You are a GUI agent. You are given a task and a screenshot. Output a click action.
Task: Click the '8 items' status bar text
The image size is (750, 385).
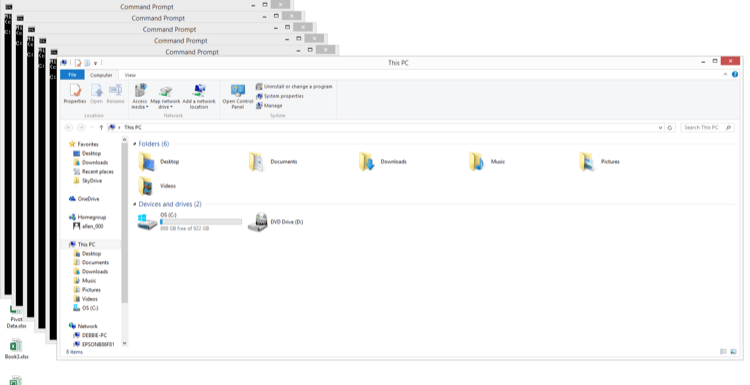point(74,352)
